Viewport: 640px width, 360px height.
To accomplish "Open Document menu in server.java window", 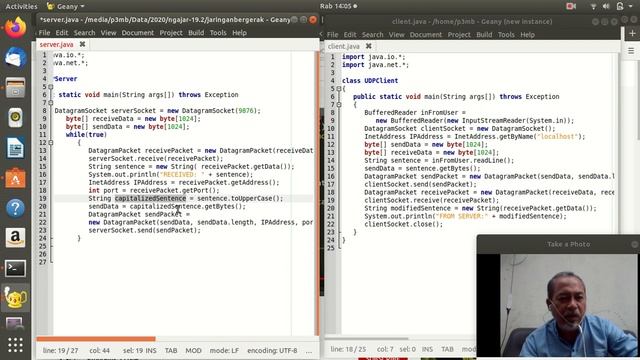I will tap(138, 33).
